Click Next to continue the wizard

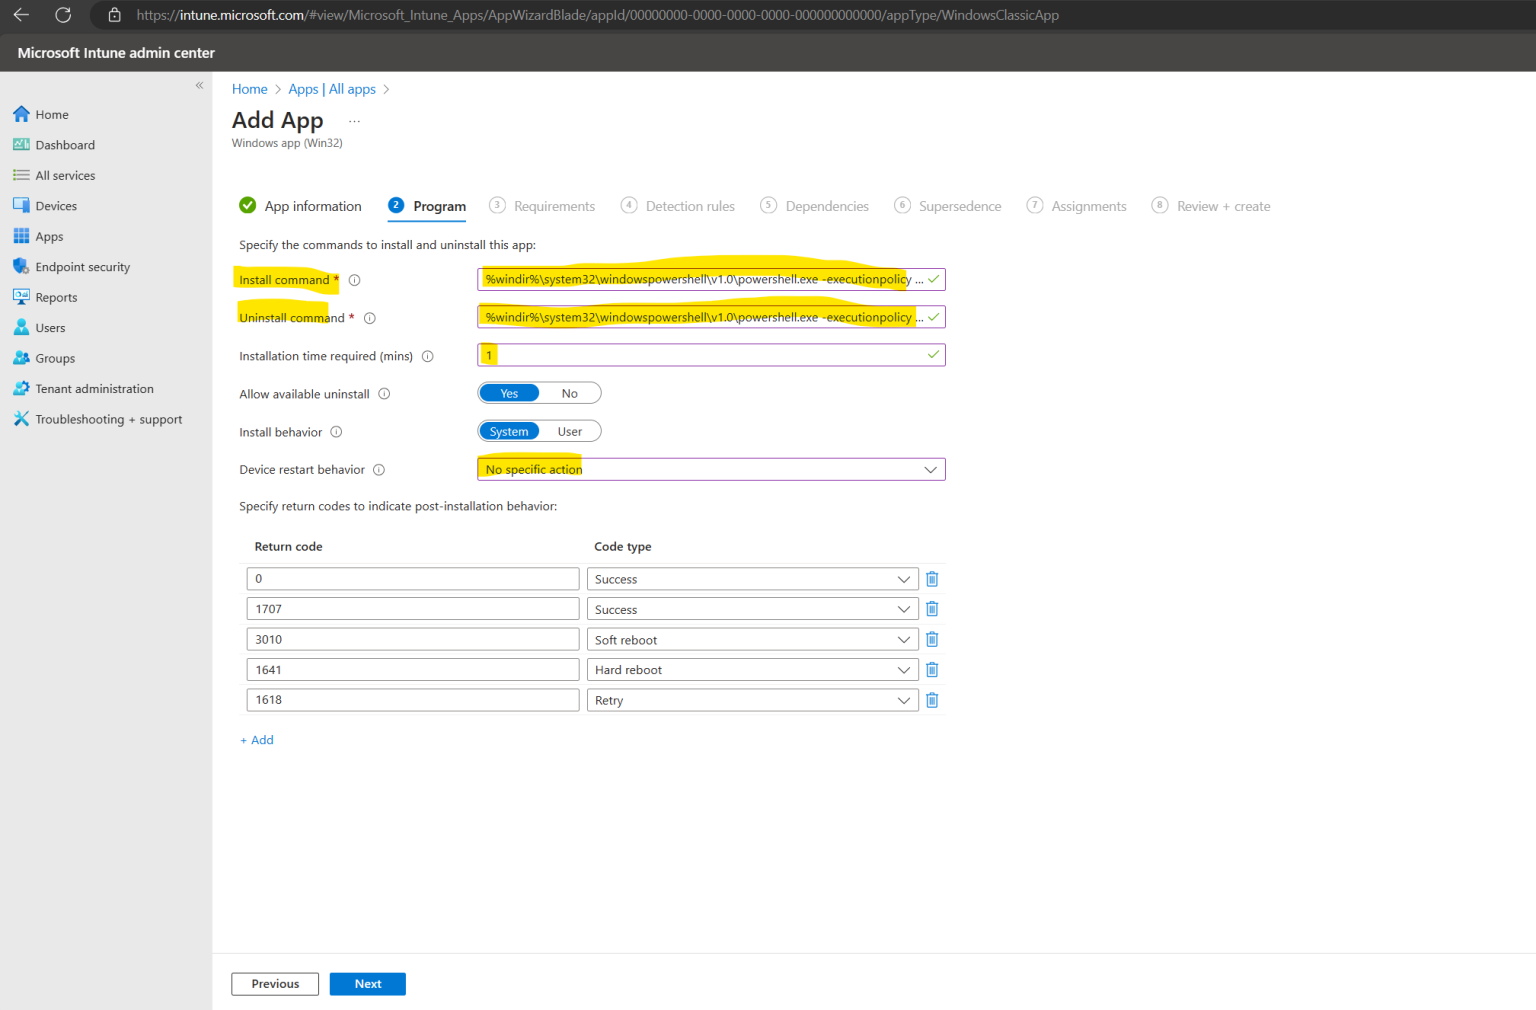click(x=367, y=984)
